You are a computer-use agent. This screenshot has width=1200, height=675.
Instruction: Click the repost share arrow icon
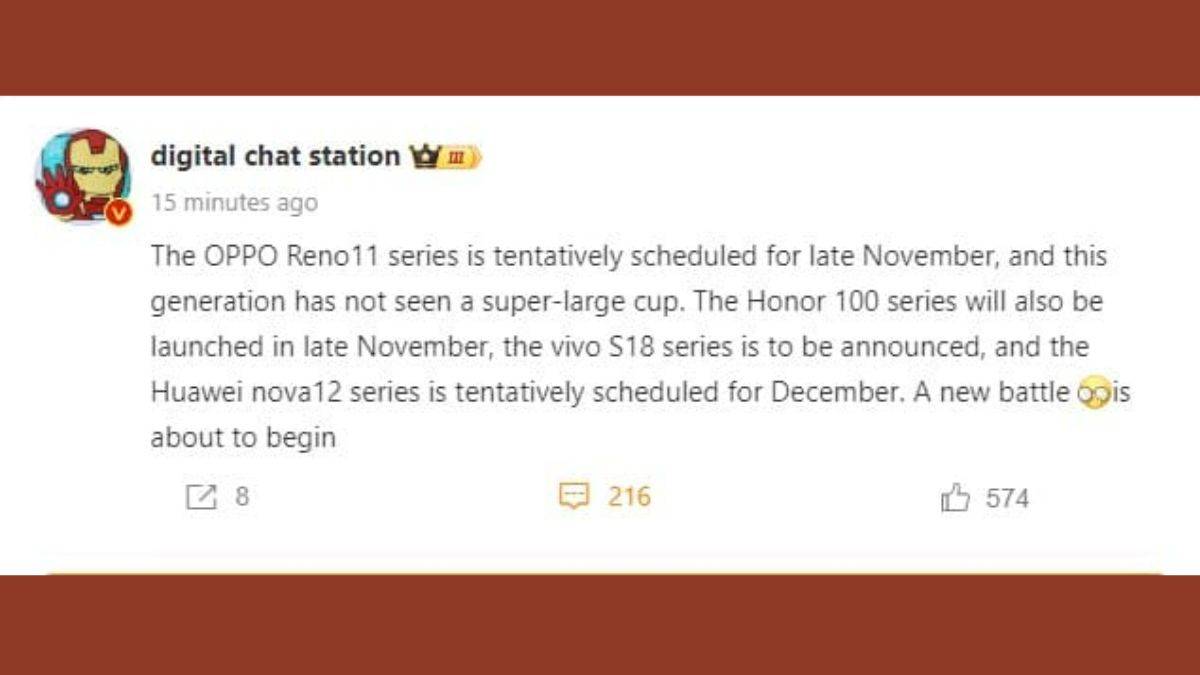(202, 496)
